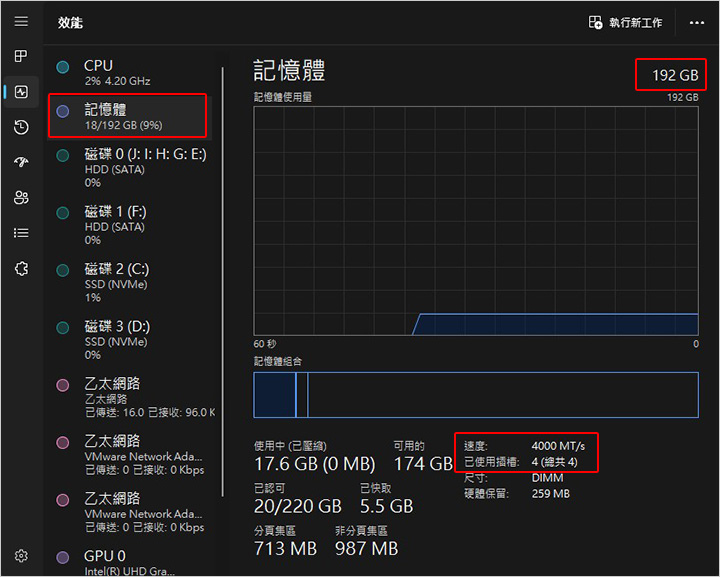
Task: Click the 5.5 GB cached value
Action: pos(386,506)
